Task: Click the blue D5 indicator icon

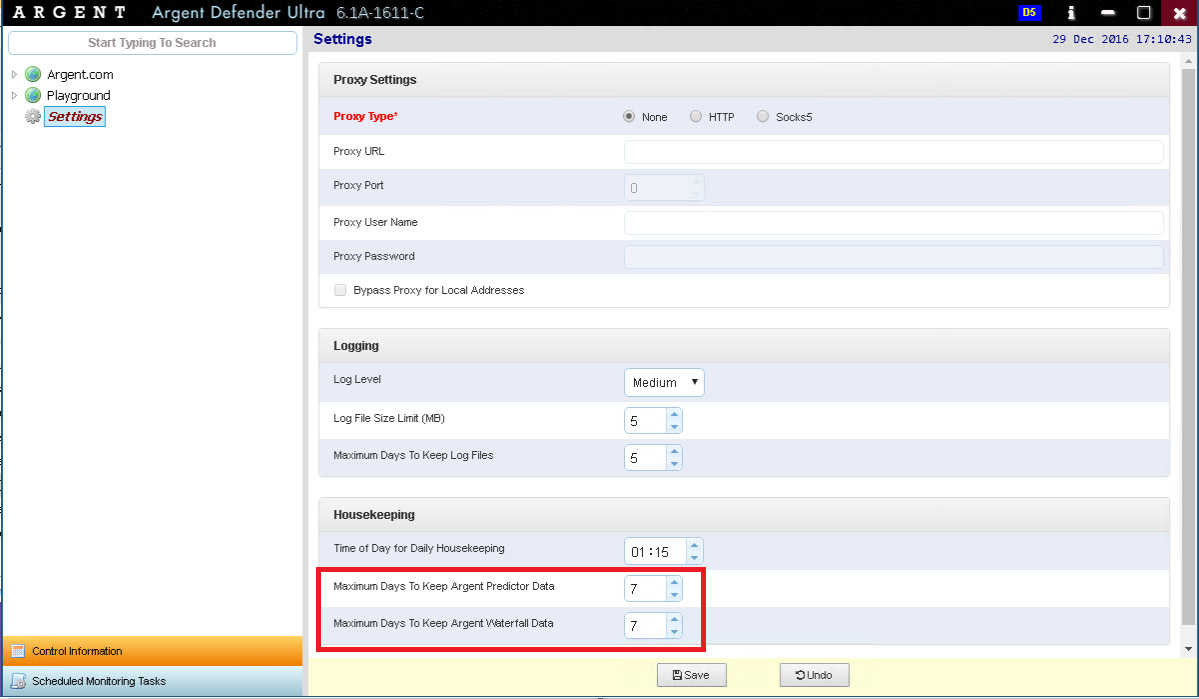Action: pos(1029,13)
